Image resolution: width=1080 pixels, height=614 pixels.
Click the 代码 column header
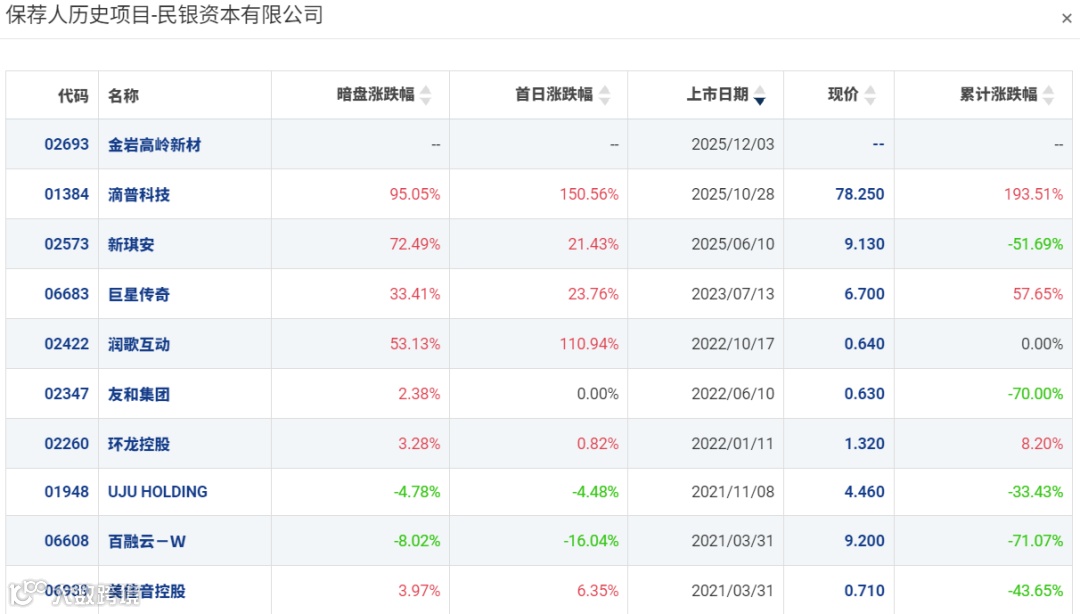pos(73,95)
